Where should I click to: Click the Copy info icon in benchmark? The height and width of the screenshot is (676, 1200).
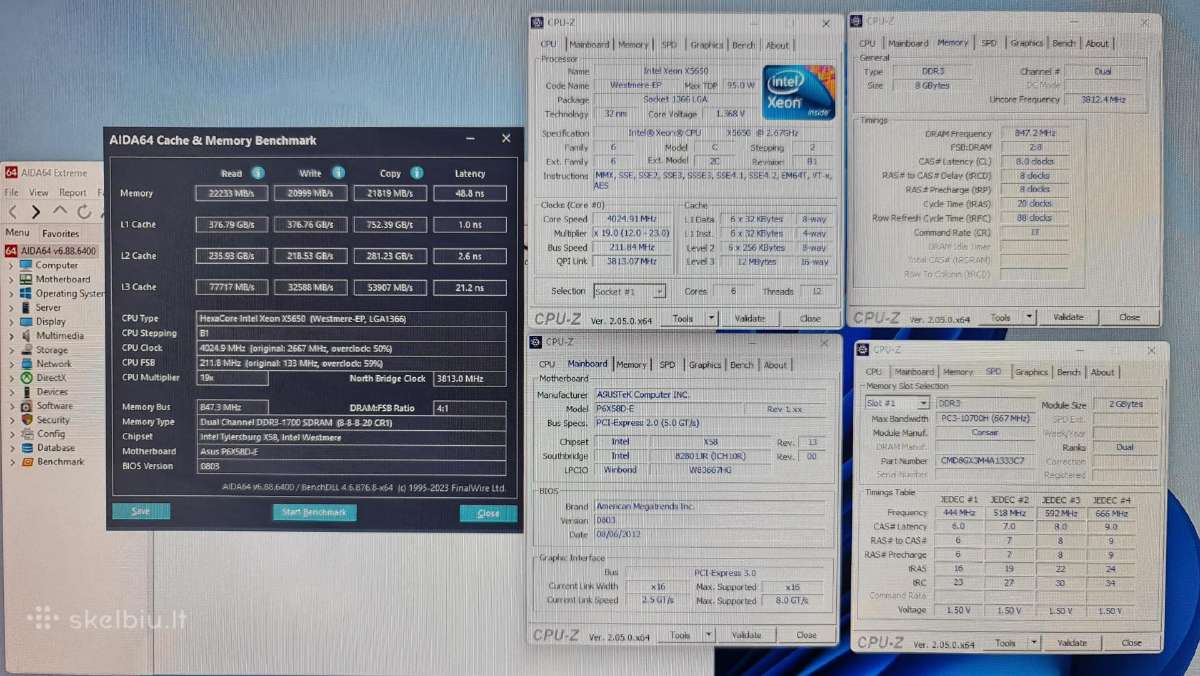point(416,173)
